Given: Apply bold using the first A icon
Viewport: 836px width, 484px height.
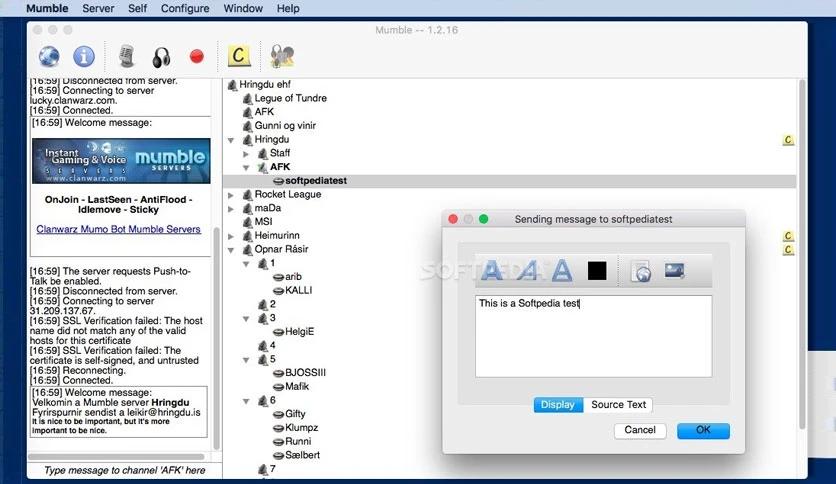Looking at the screenshot, I should (491, 270).
